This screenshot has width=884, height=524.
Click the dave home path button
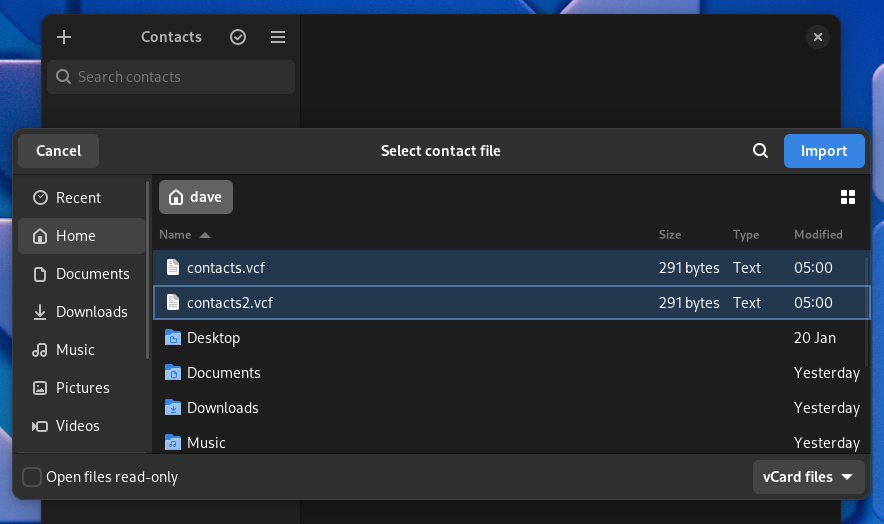(x=196, y=197)
